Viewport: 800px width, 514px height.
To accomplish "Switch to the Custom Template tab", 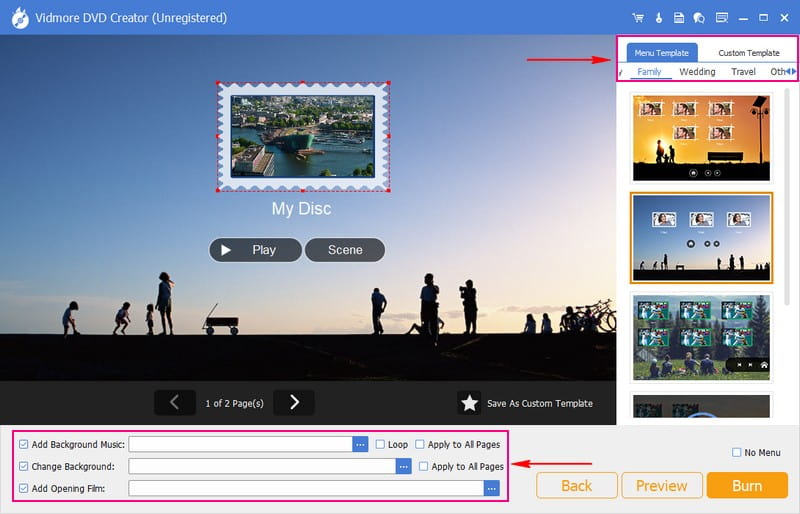I will (748, 53).
